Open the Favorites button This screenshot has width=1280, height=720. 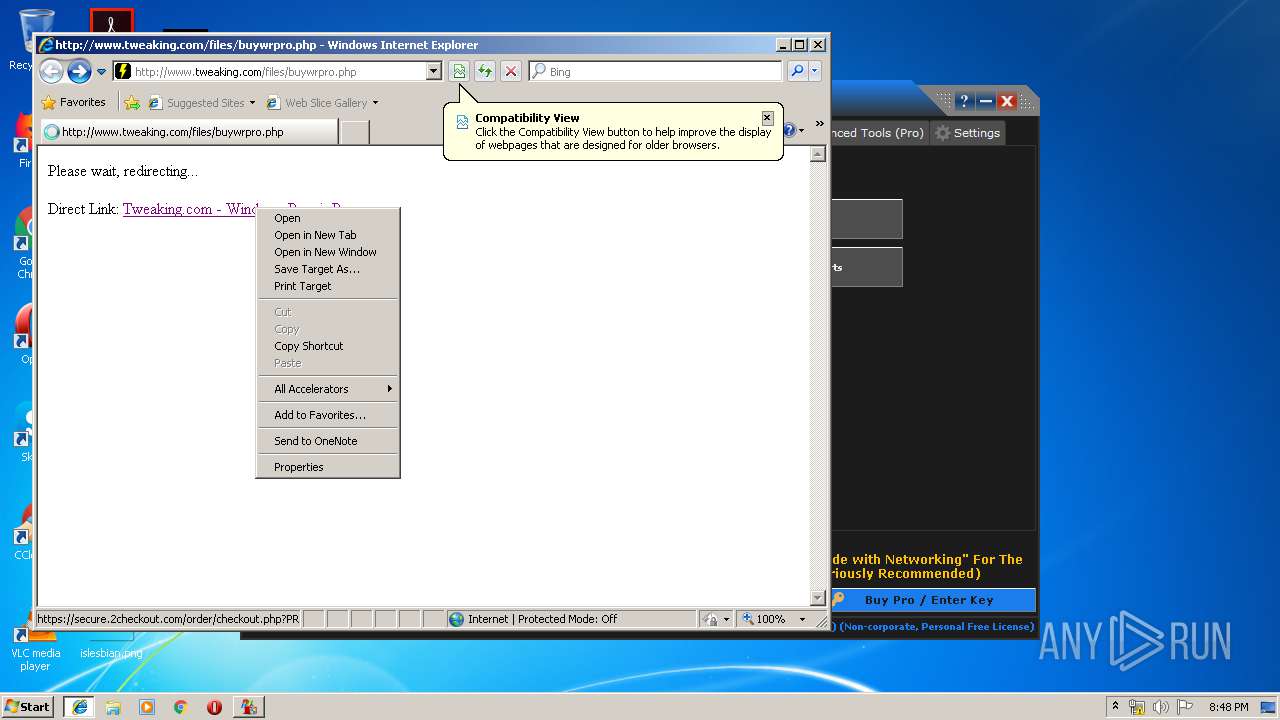(x=74, y=102)
